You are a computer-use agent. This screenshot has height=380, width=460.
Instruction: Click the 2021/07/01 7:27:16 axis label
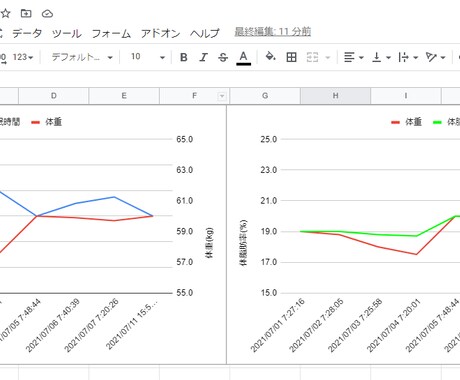coord(278,325)
